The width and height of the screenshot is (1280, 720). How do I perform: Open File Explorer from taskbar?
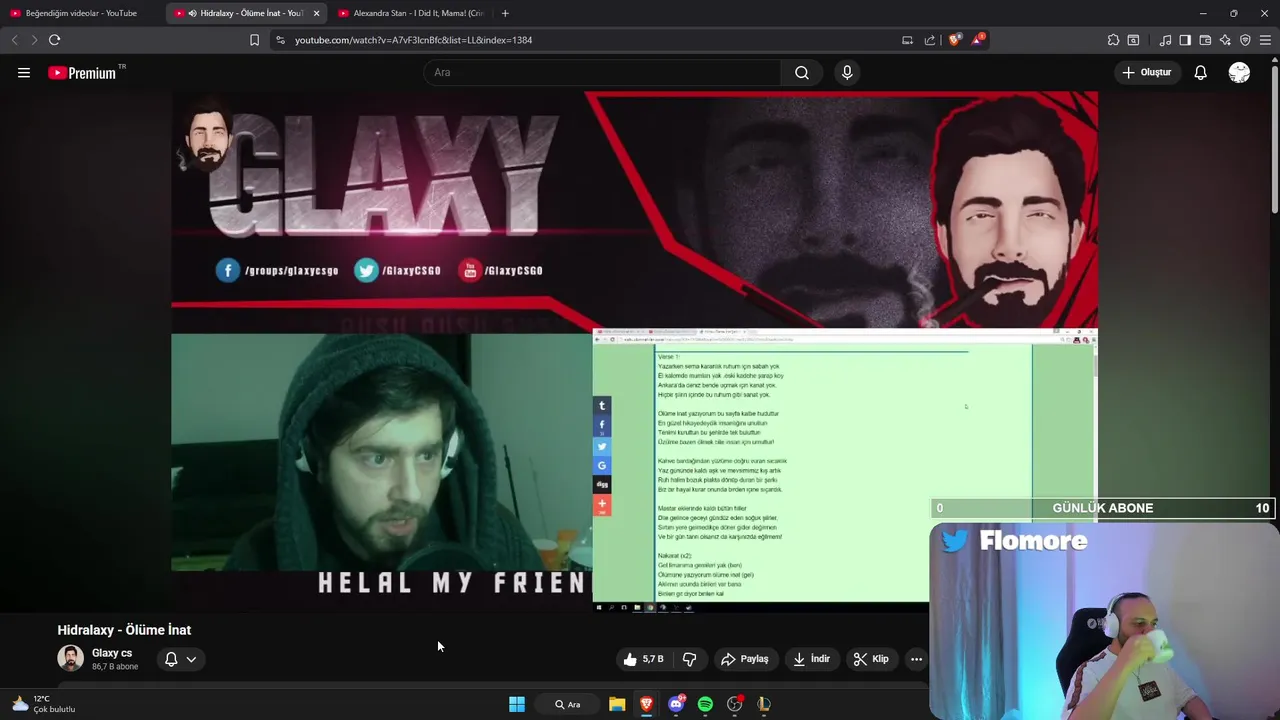coord(617,704)
